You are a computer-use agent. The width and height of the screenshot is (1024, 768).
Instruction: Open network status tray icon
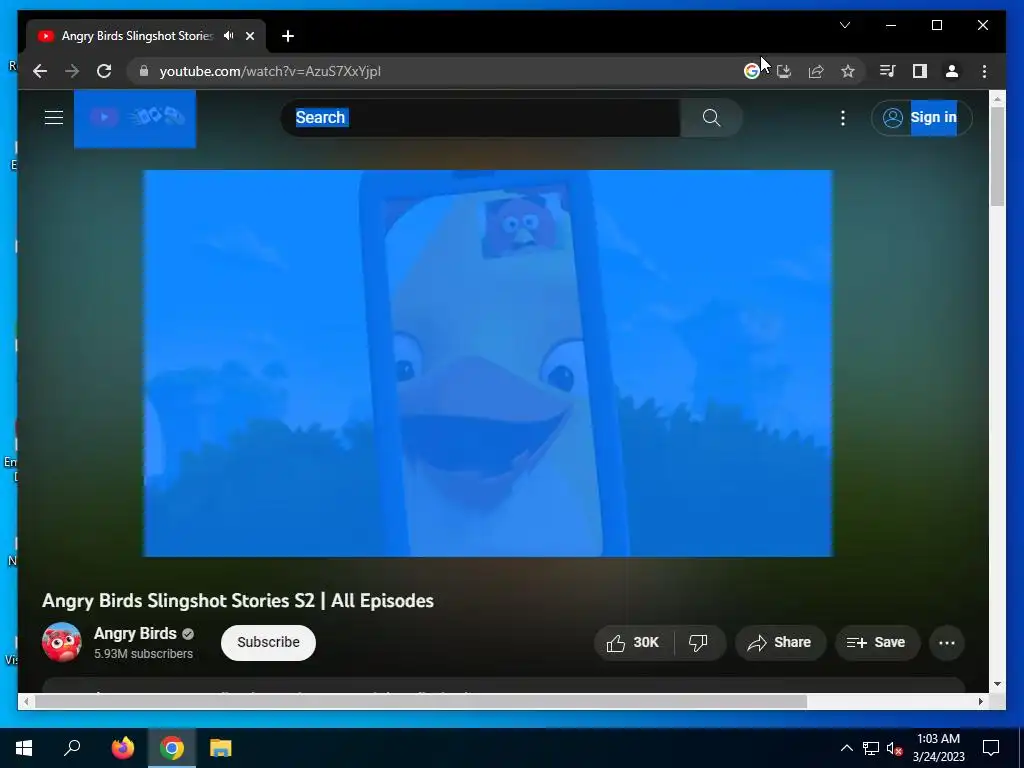pos(871,748)
